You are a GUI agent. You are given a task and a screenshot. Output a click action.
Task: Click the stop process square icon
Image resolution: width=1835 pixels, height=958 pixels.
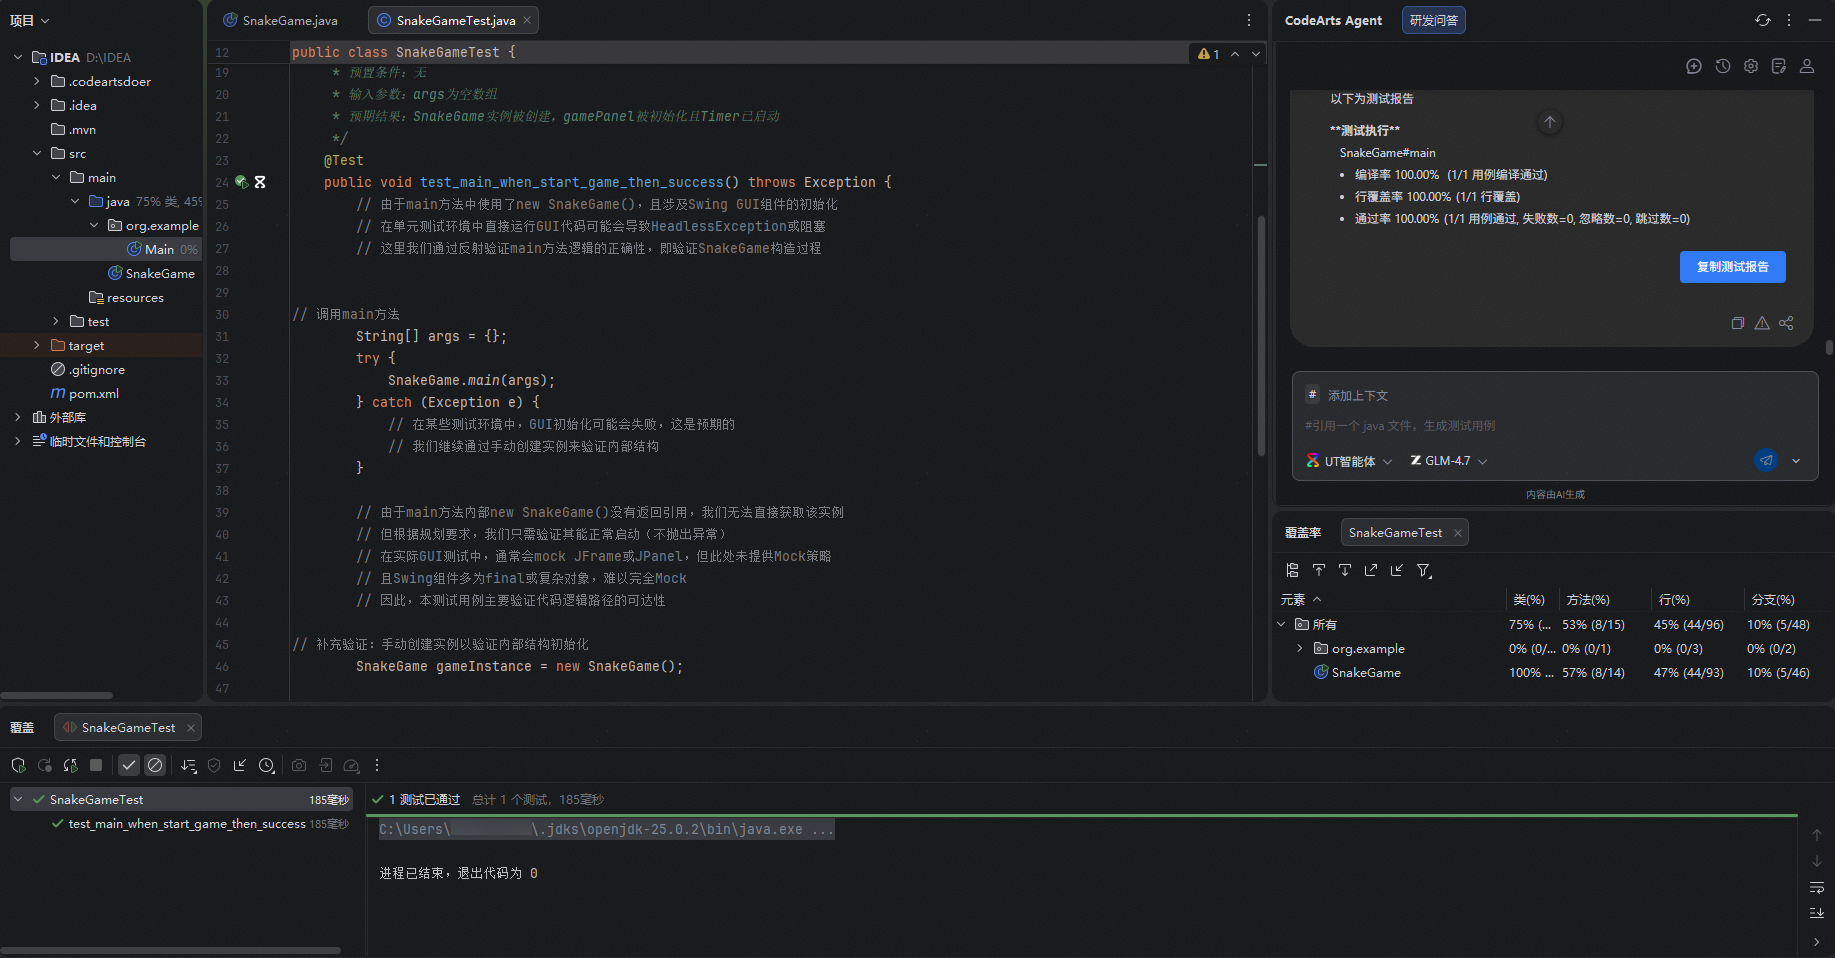pyautogui.click(x=96, y=765)
